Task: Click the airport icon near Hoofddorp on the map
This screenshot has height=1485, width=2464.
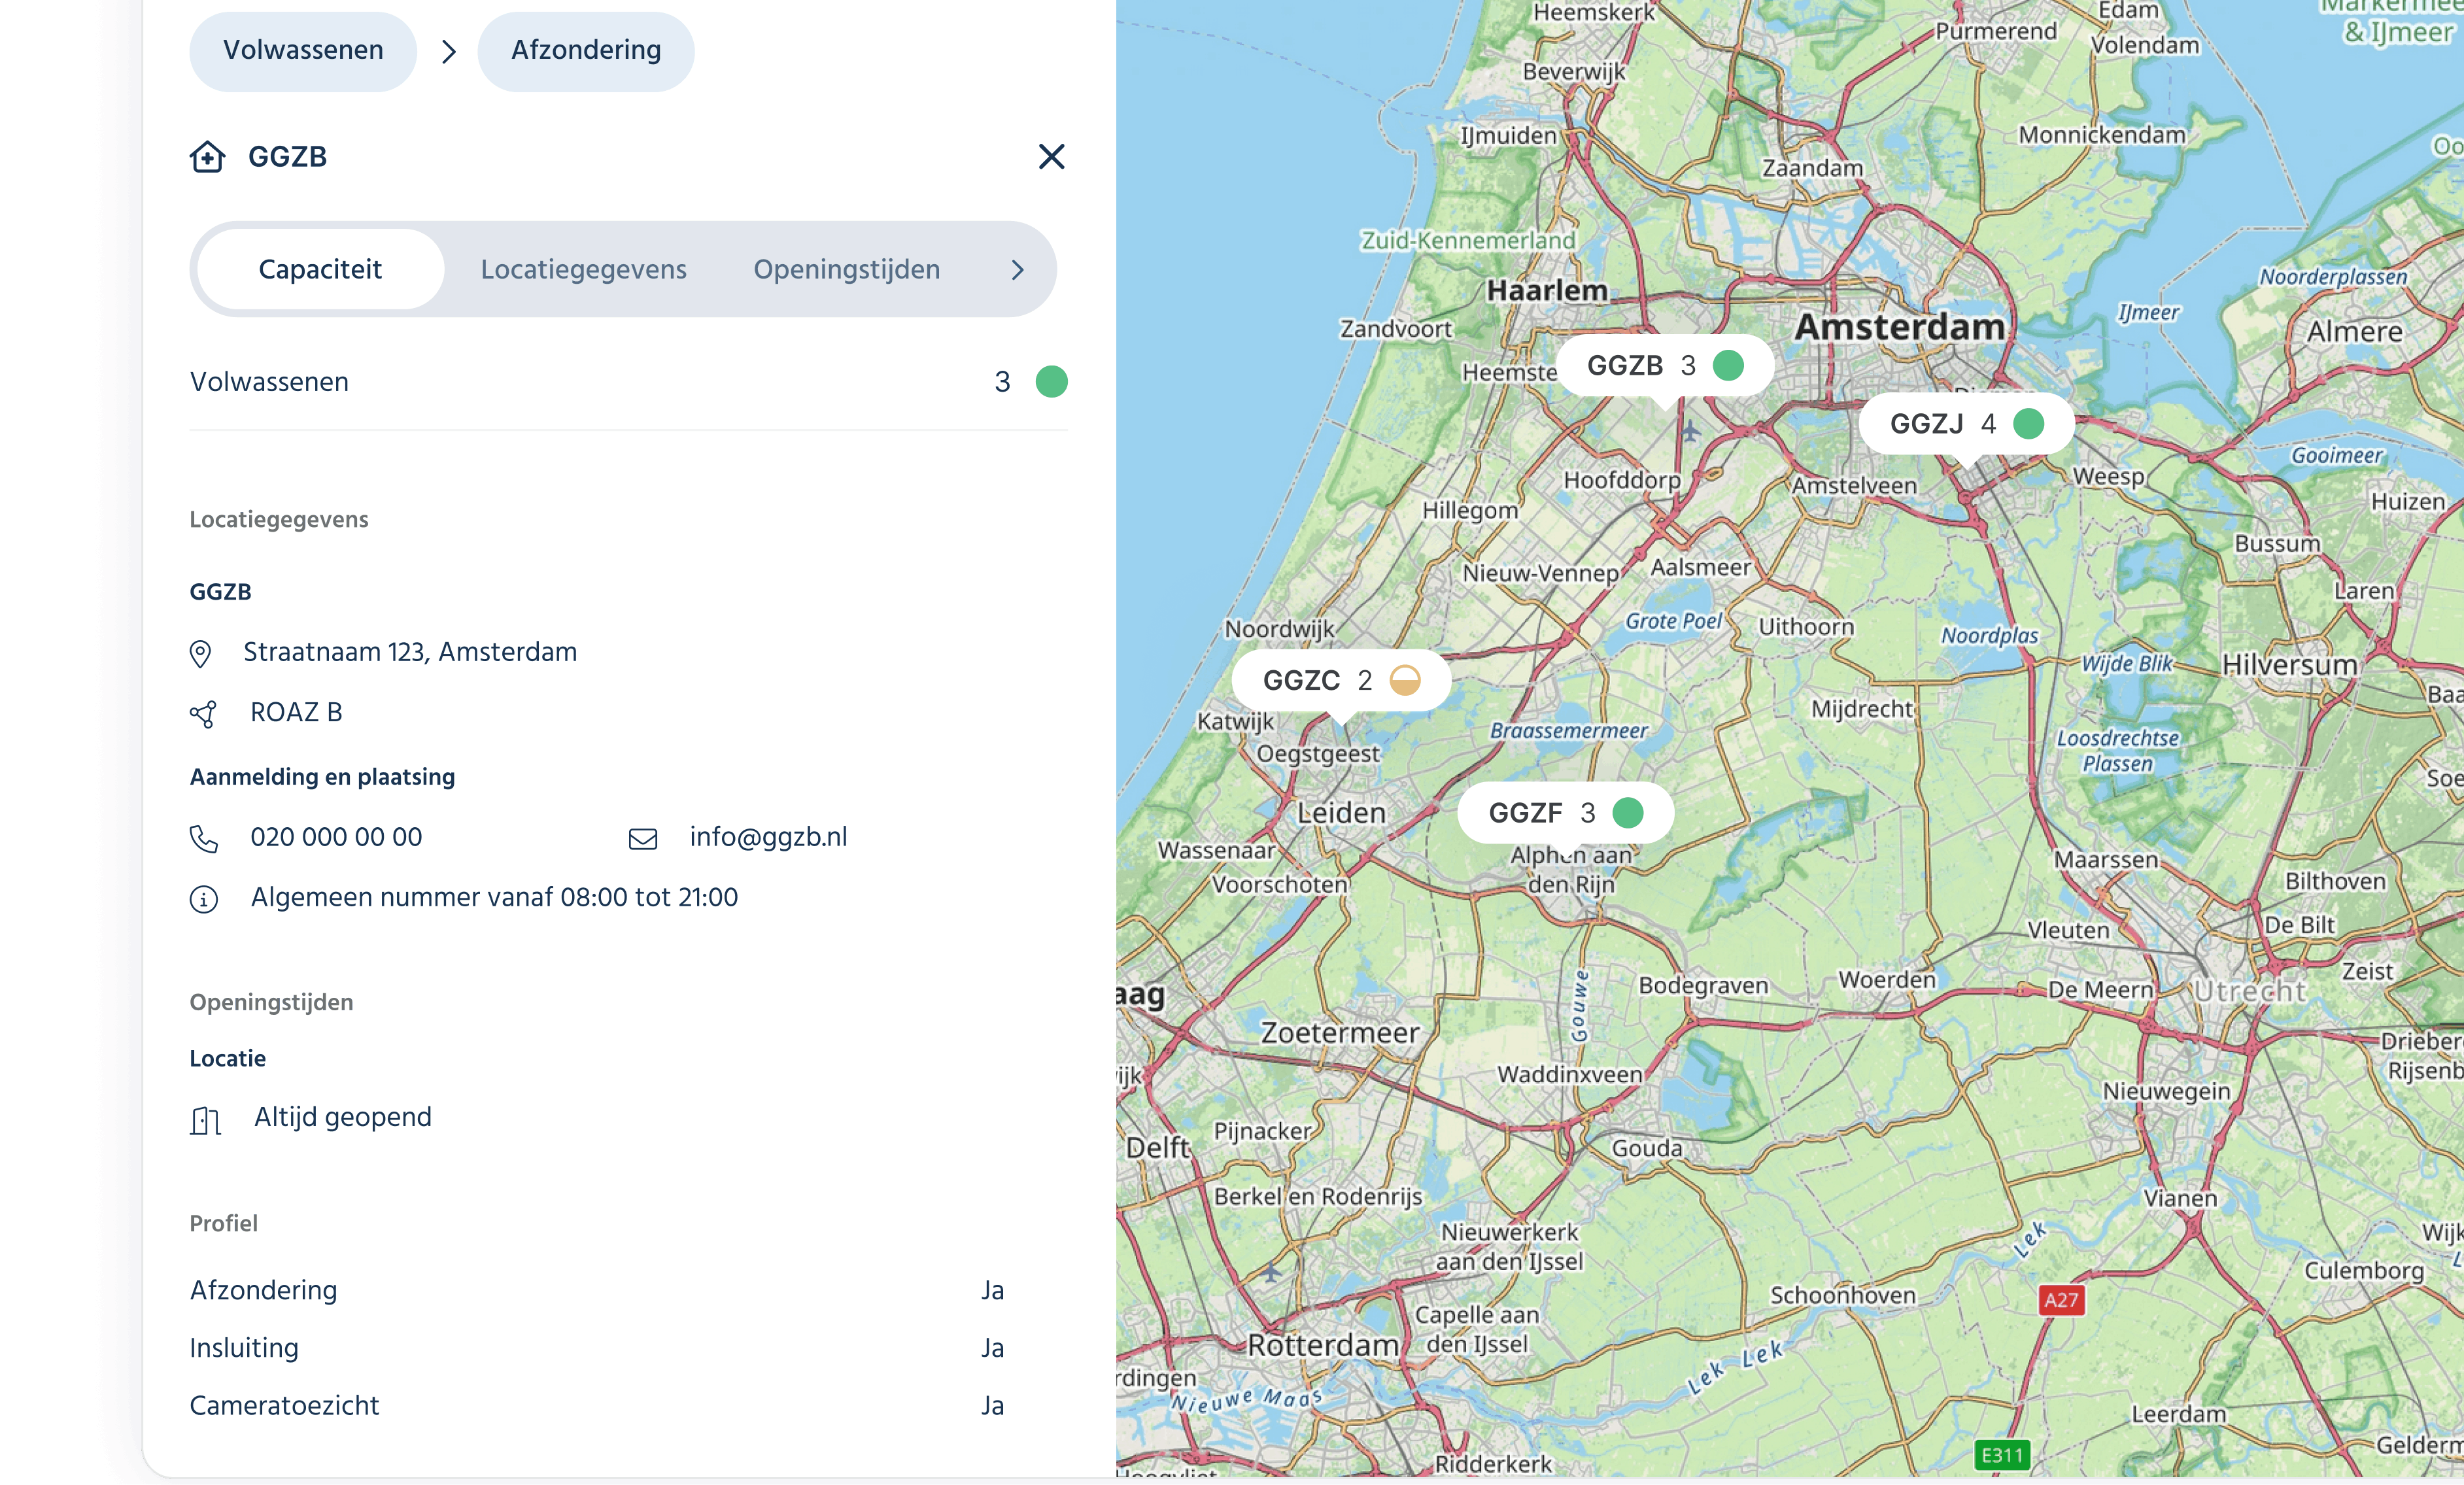Action: point(1690,432)
